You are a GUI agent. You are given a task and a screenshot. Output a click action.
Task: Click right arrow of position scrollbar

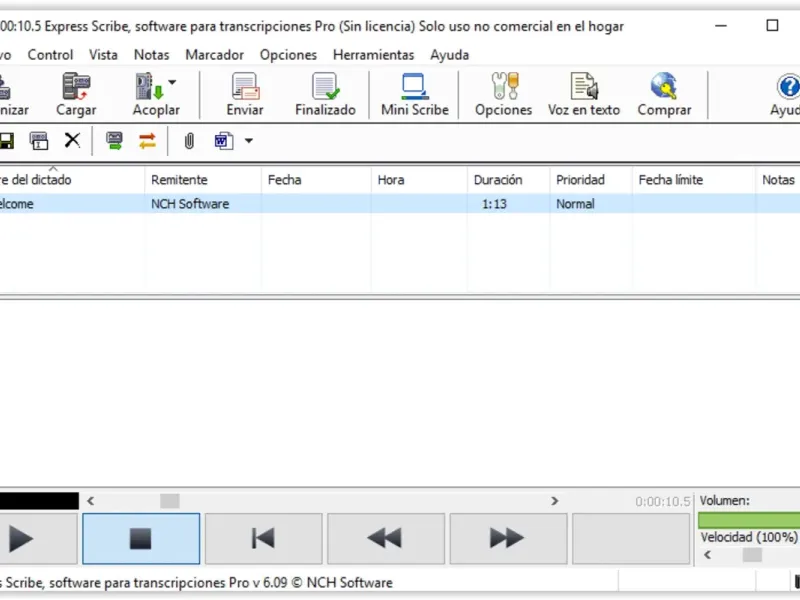pyautogui.click(x=555, y=501)
